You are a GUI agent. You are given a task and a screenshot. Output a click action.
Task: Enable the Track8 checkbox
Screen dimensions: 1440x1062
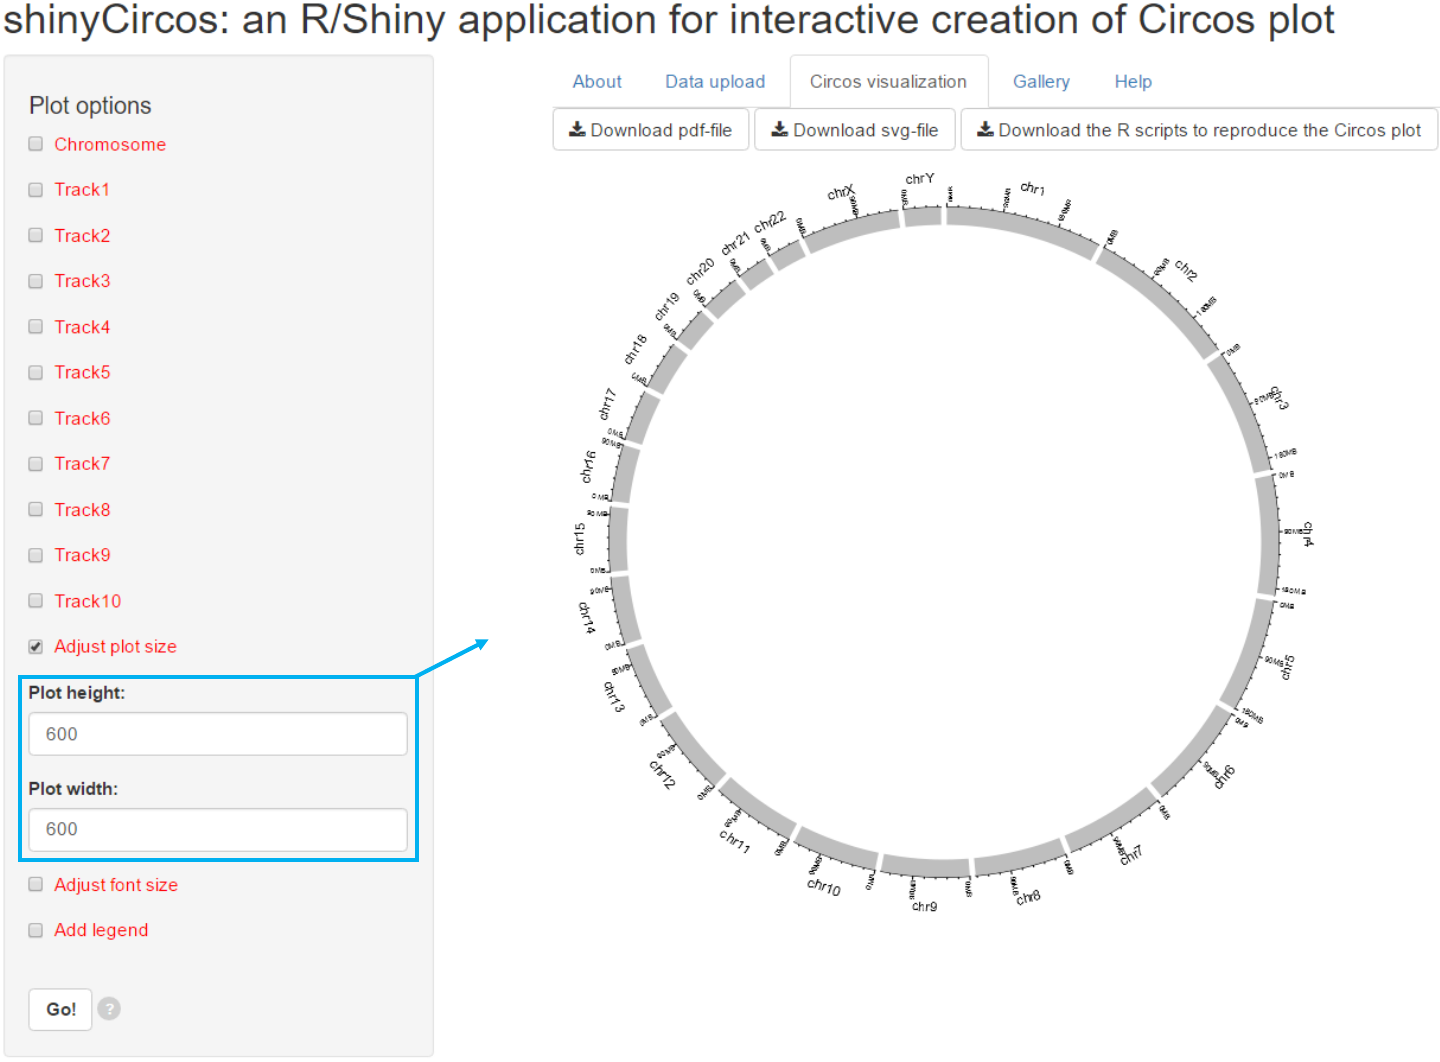(36, 509)
